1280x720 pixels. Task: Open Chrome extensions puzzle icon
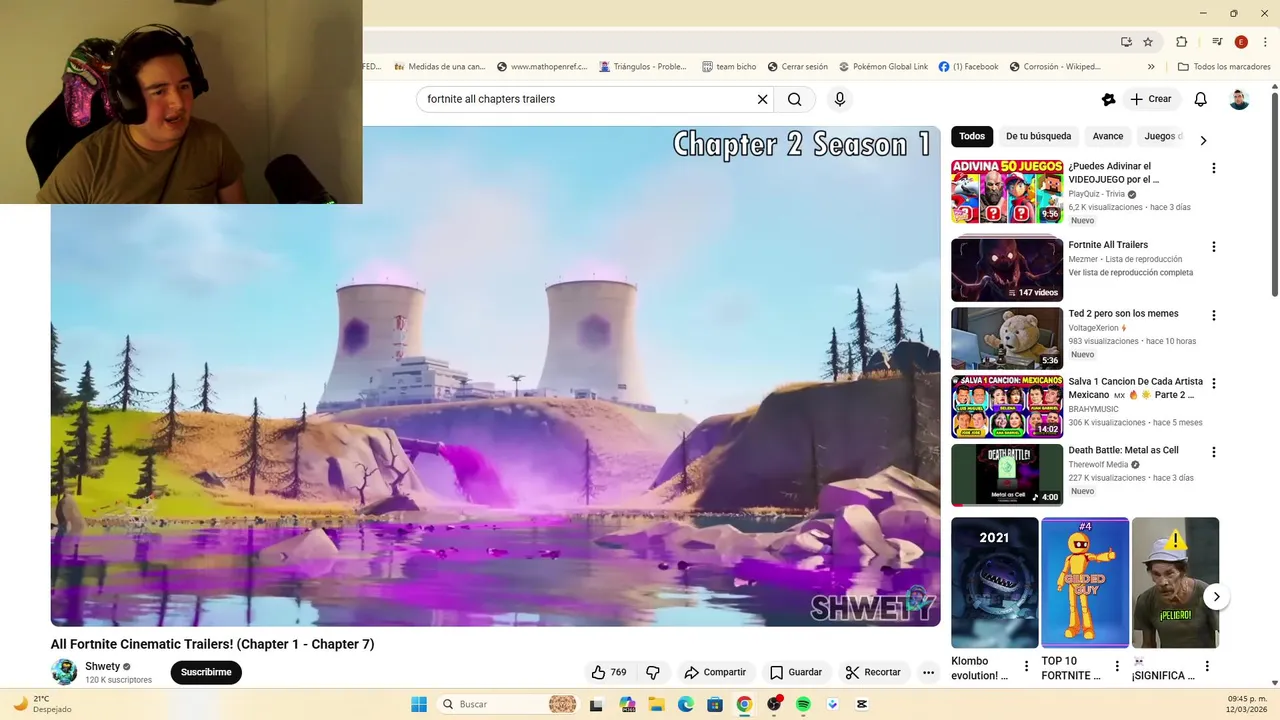pyautogui.click(x=1181, y=42)
